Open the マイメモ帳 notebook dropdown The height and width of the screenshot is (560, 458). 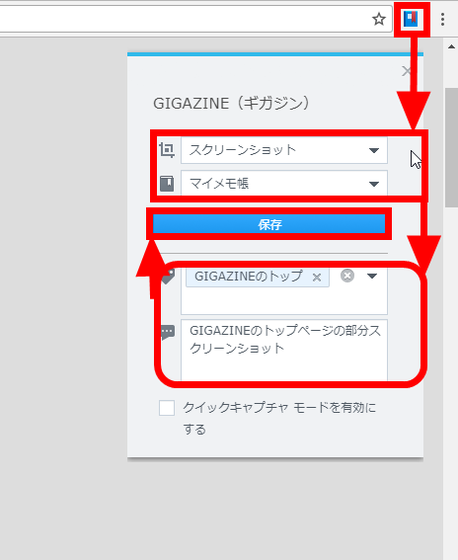(x=284, y=184)
